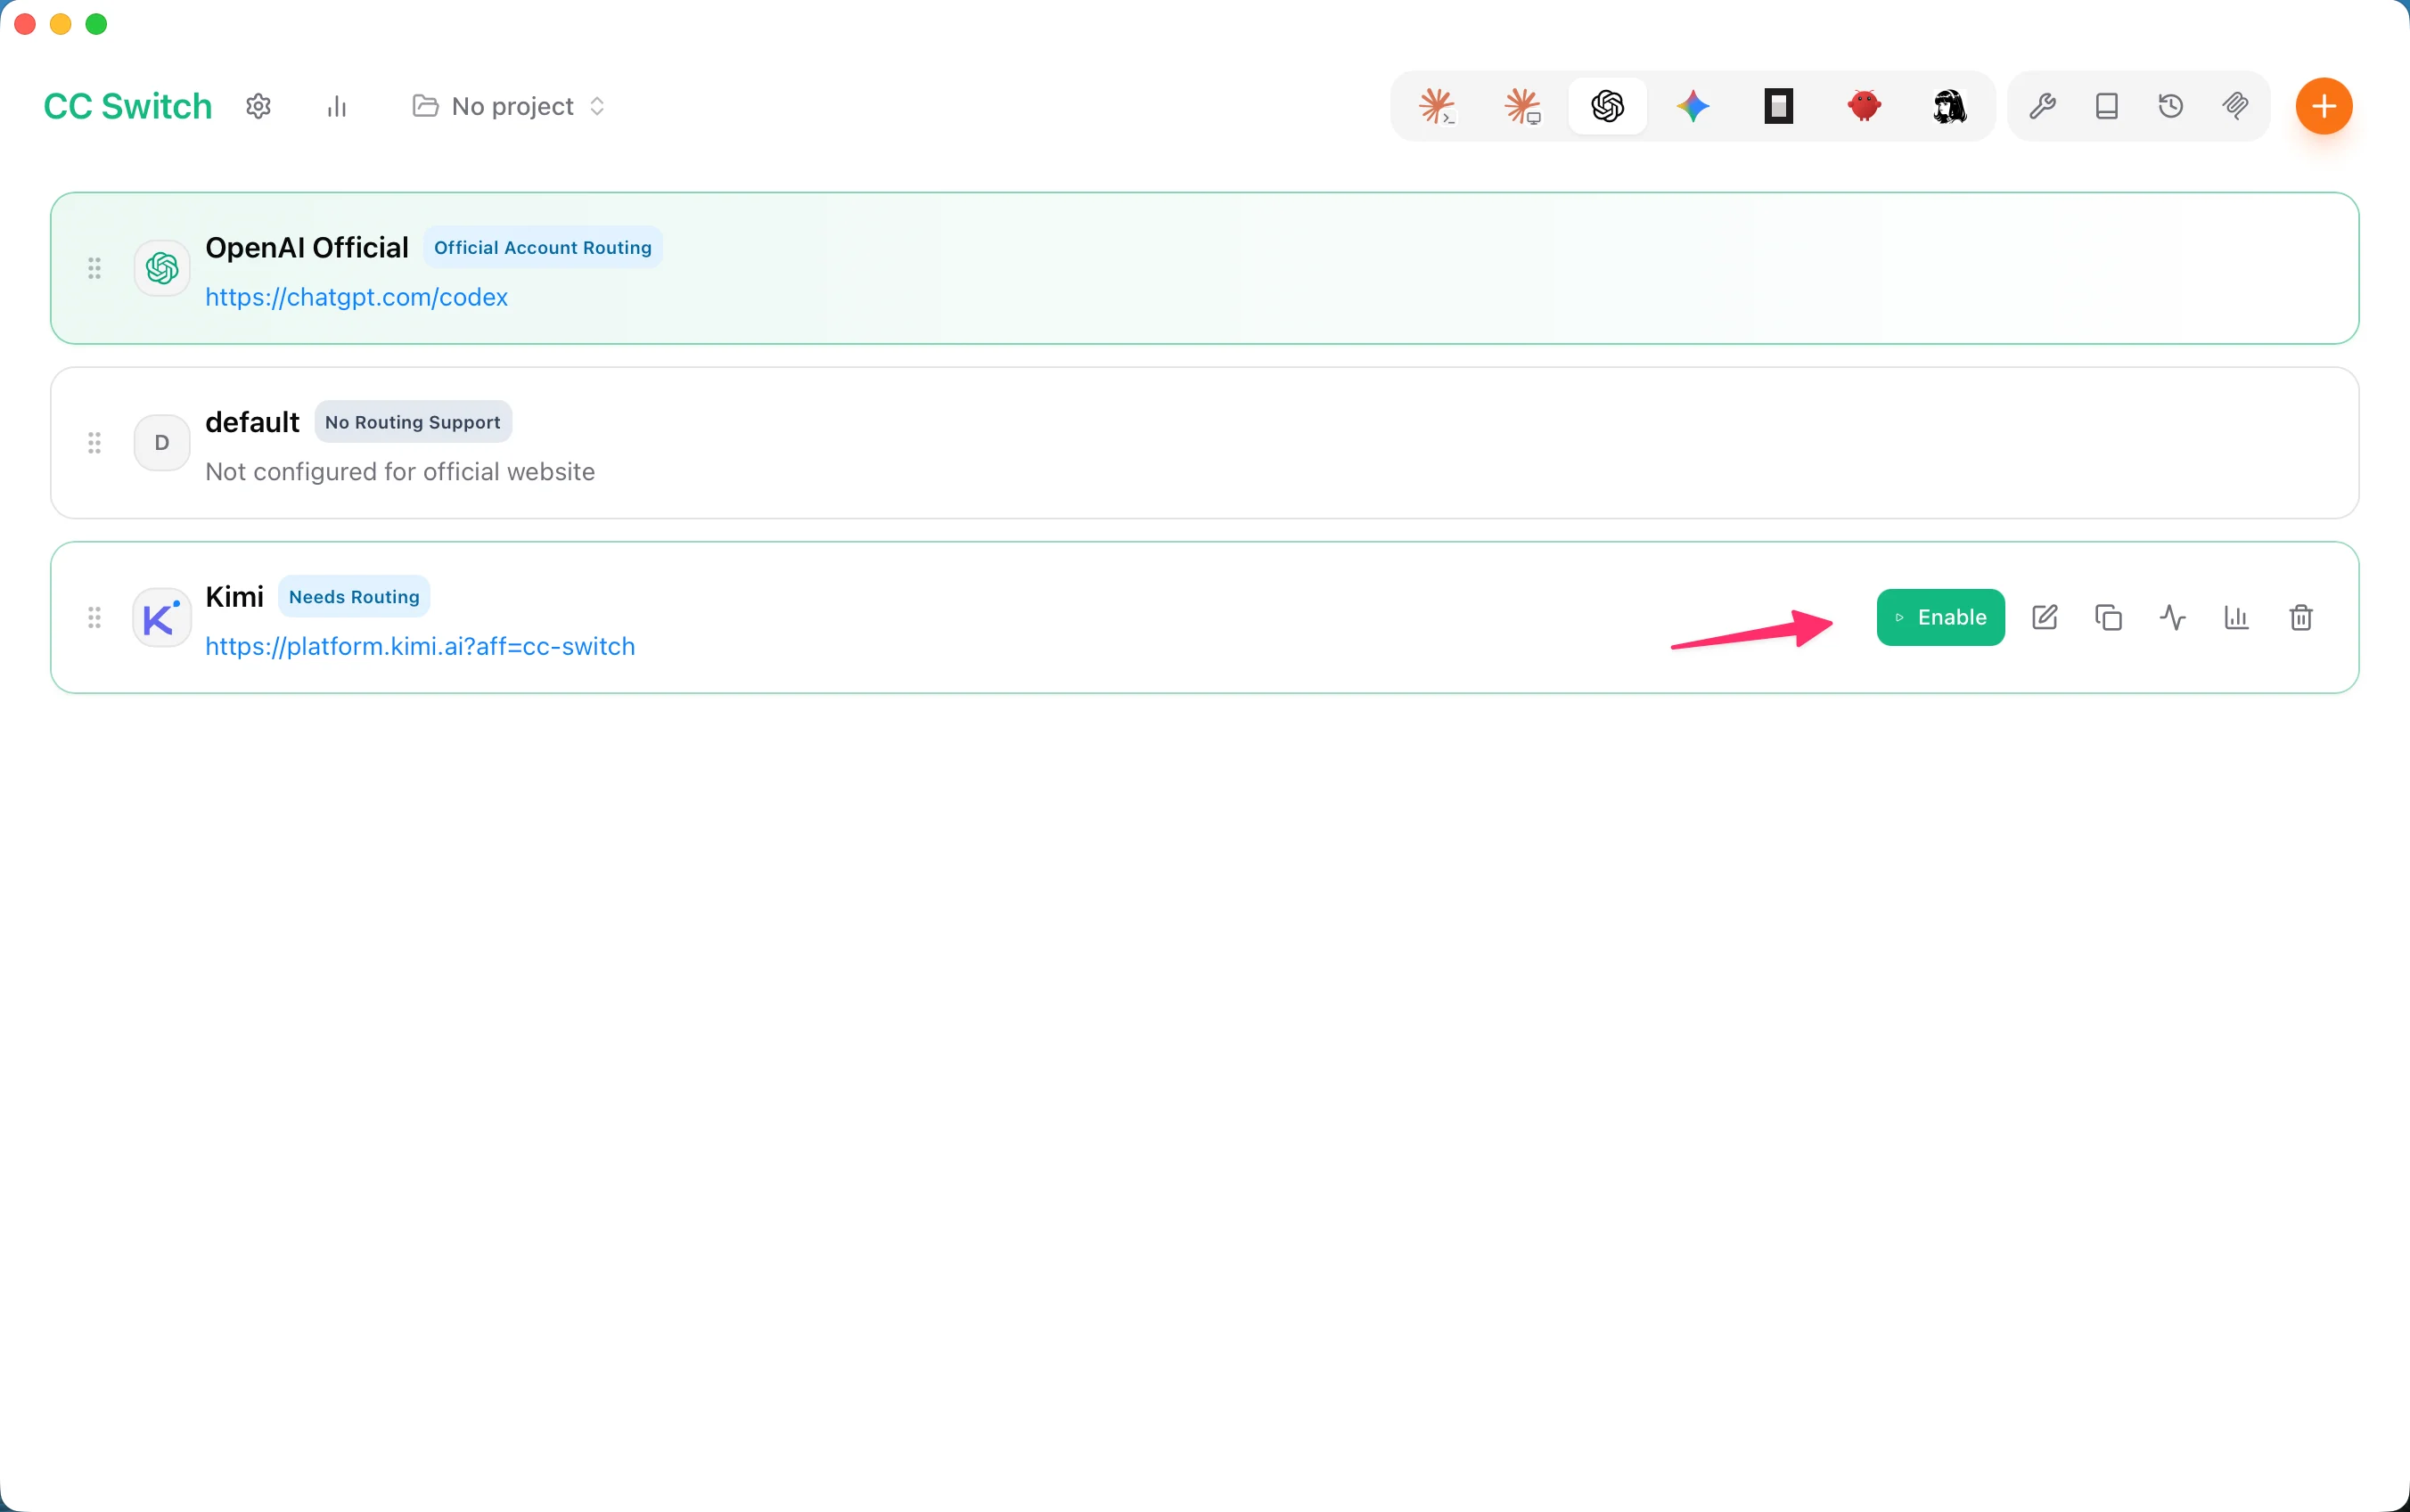Viewport: 2410px width, 1512px height.
Task: Duplicate the Kimi provider
Action: tap(2109, 617)
